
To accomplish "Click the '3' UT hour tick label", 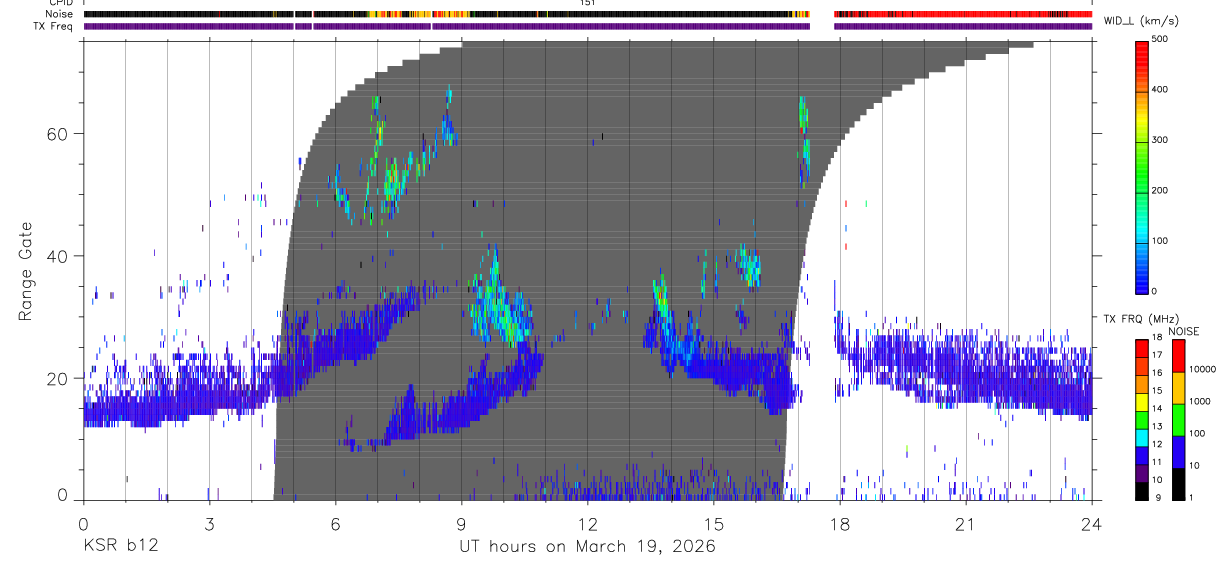I will 209,524.
